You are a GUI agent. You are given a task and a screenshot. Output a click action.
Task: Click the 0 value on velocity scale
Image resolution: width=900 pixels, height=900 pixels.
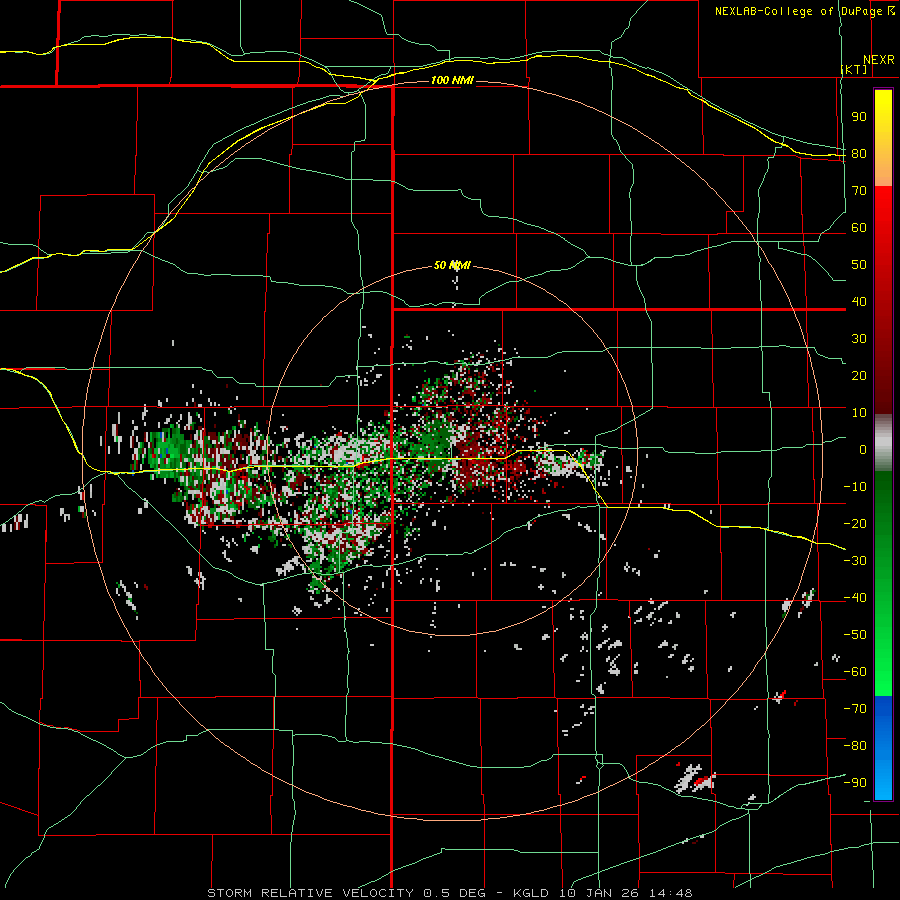[x=863, y=449]
